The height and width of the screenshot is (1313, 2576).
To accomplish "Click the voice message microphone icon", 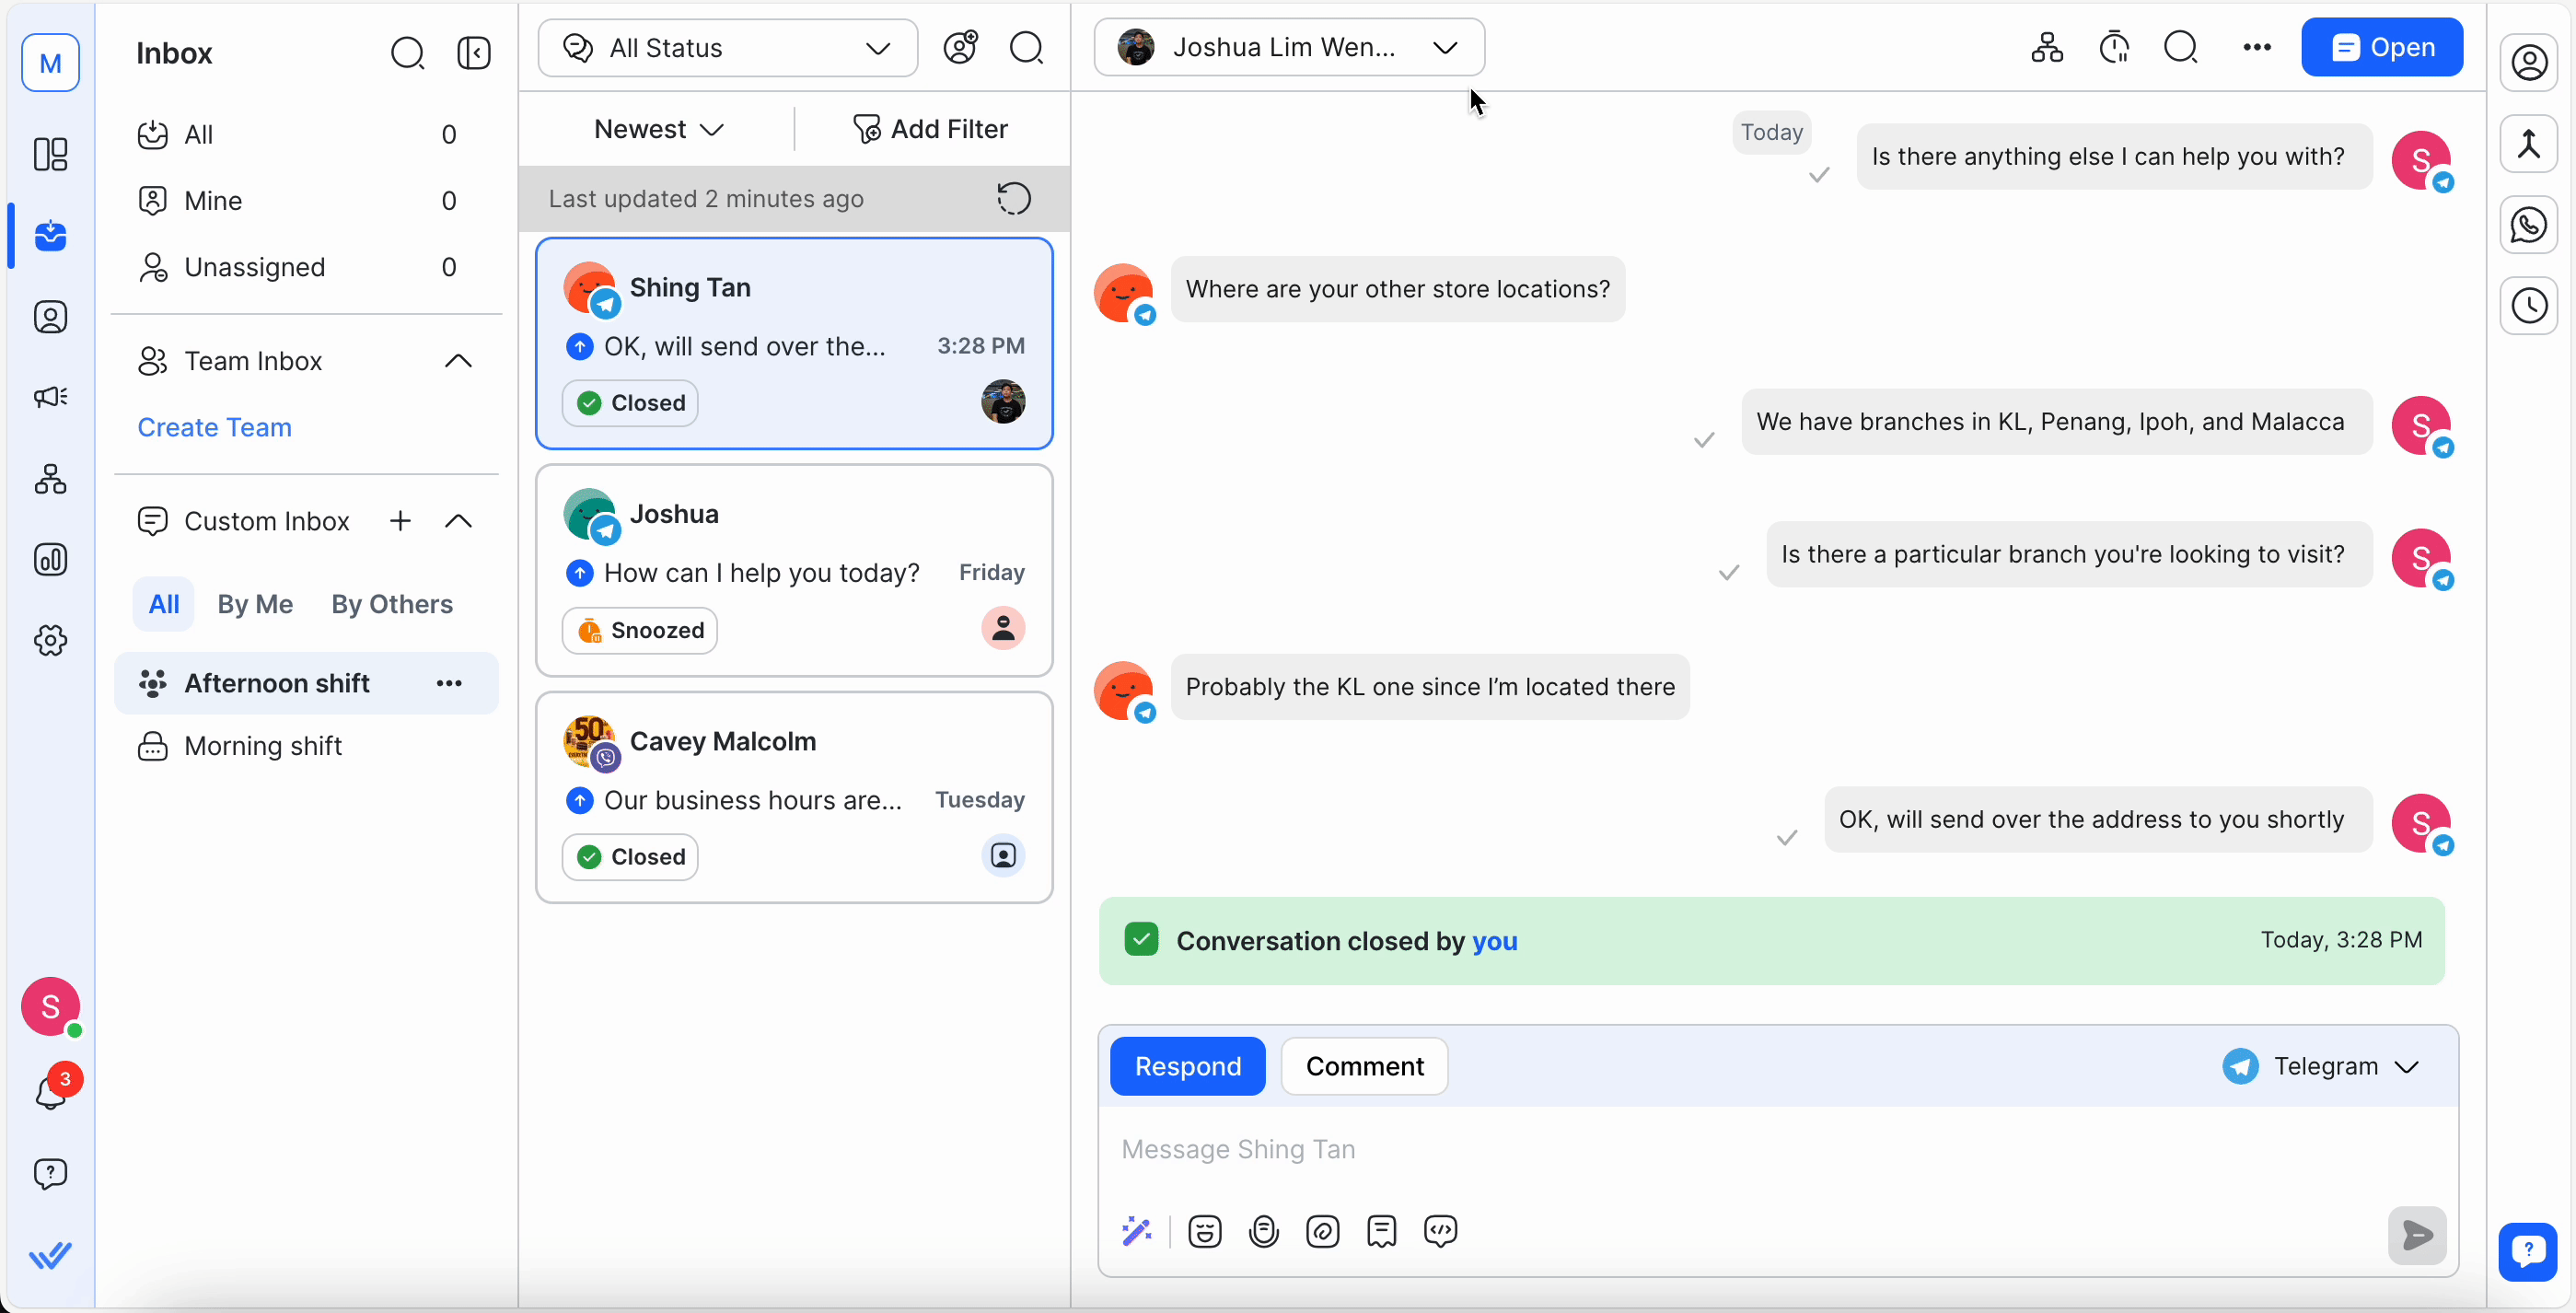I will pos(1264,1231).
